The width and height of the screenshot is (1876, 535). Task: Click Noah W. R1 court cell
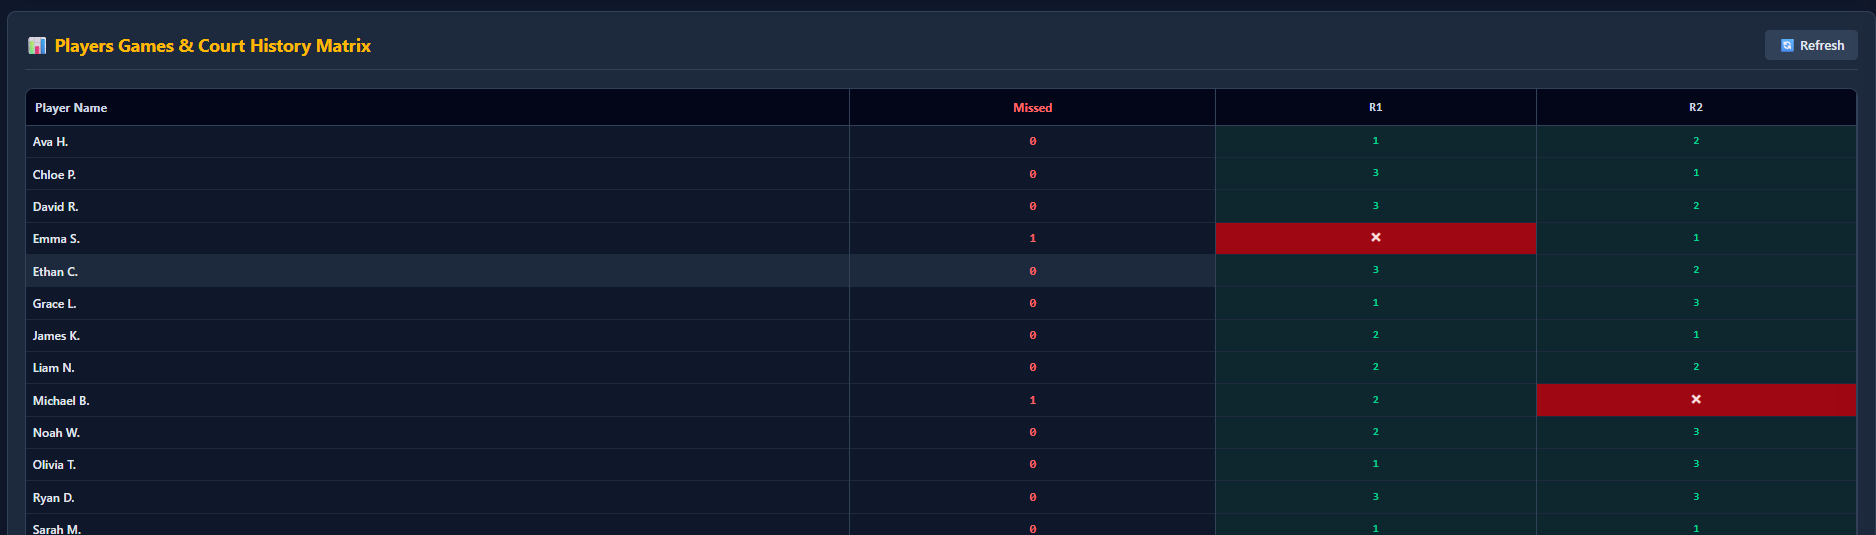[1376, 432]
